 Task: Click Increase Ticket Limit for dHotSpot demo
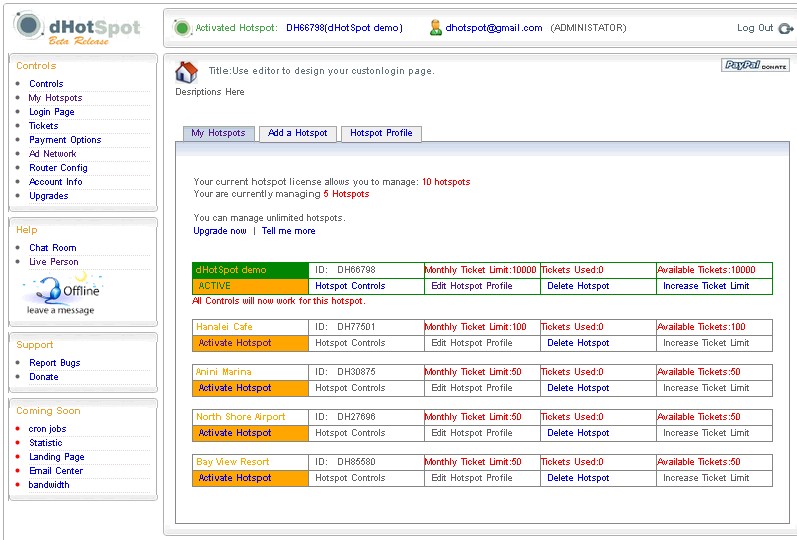(706, 286)
